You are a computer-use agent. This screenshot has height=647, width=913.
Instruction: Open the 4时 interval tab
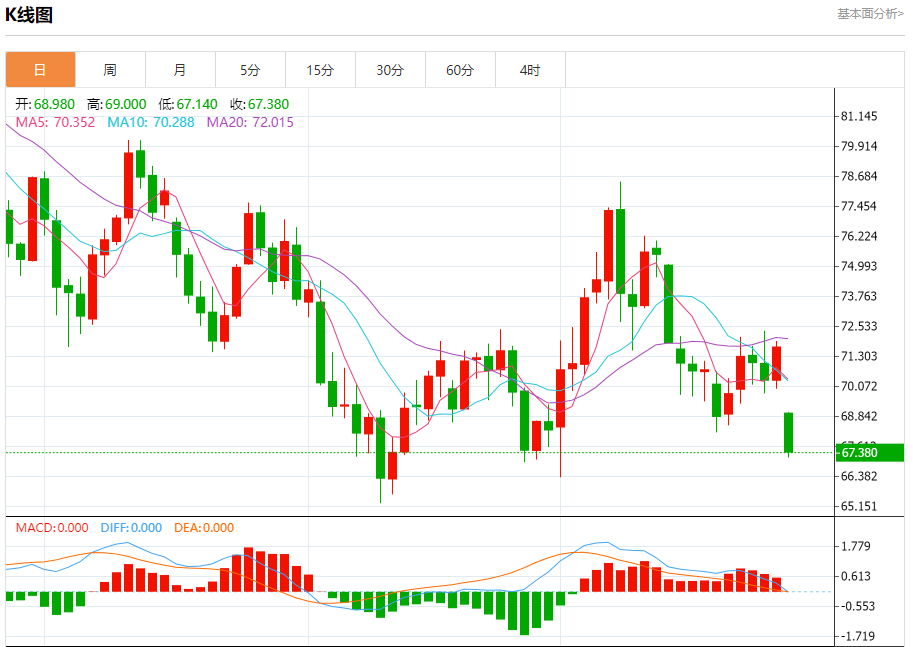pos(530,70)
